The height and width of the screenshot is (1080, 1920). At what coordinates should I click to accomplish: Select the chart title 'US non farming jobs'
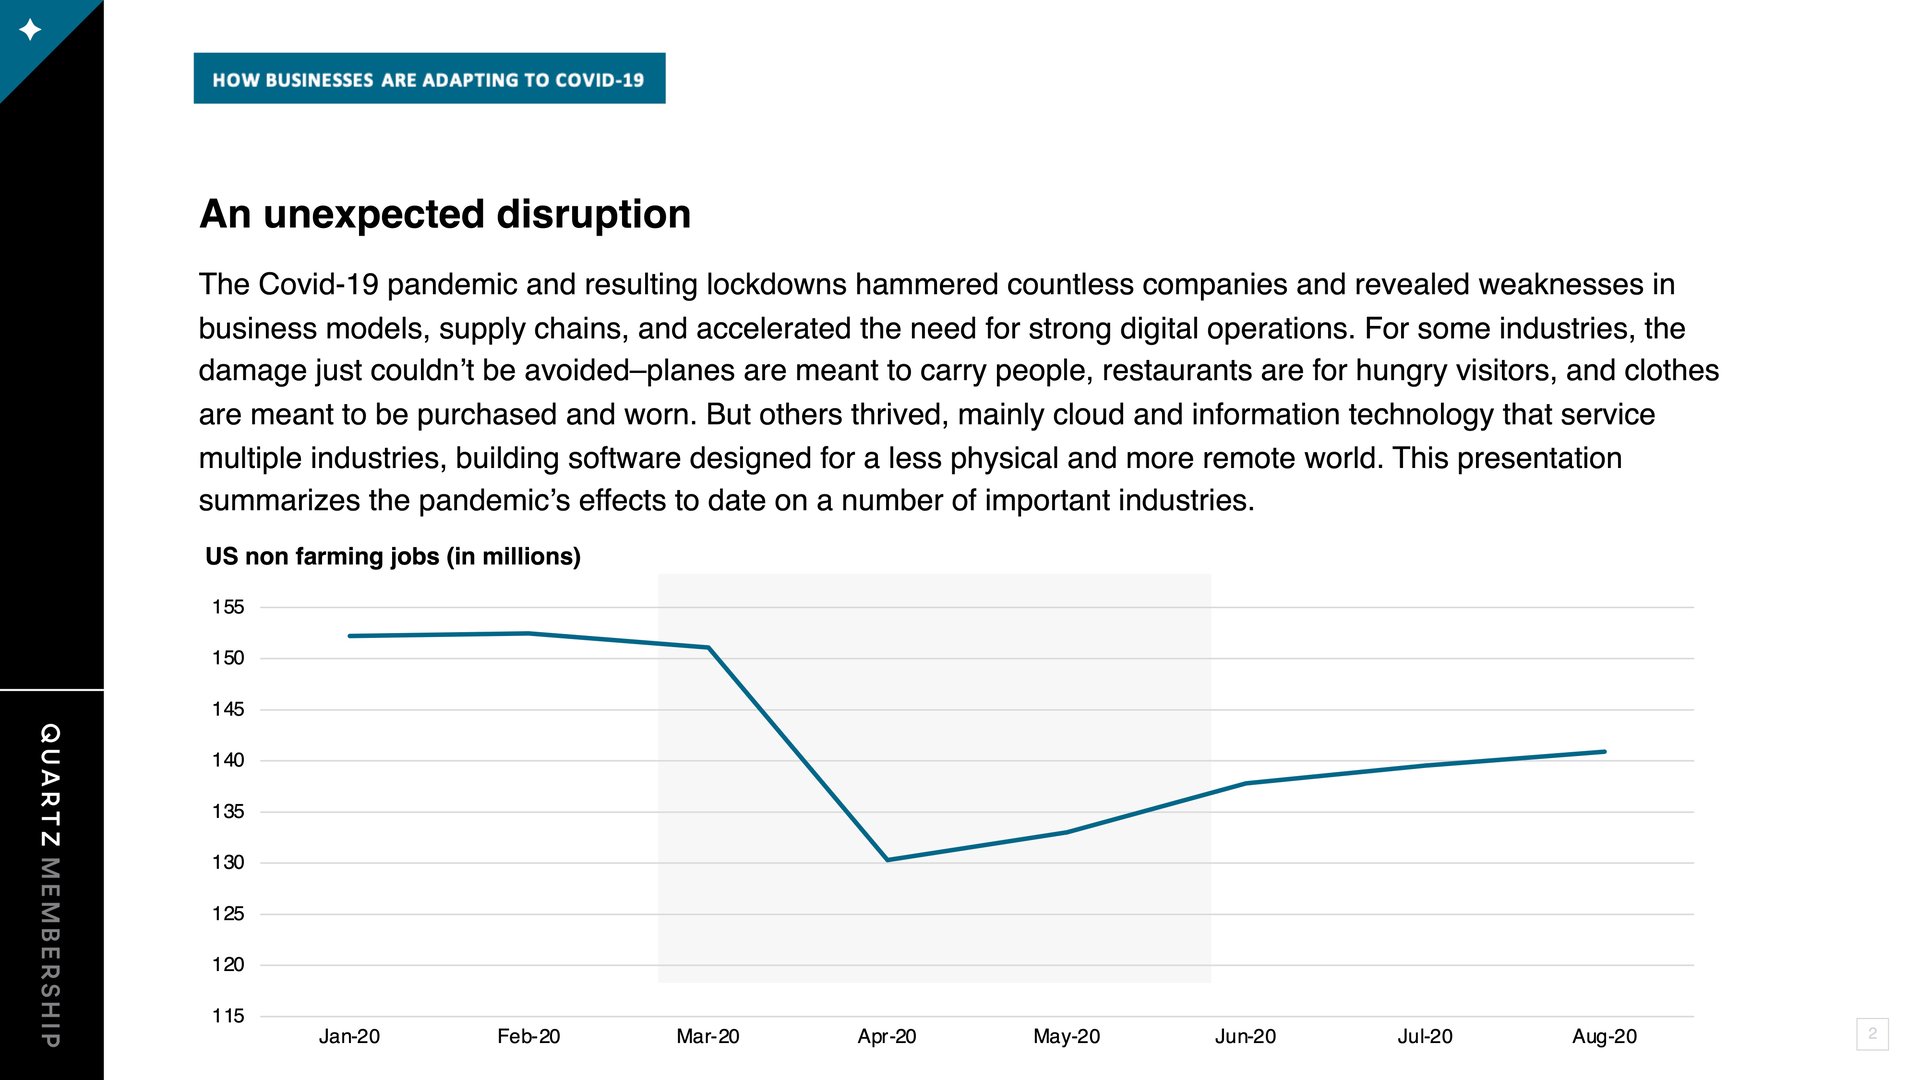click(x=393, y=556)
